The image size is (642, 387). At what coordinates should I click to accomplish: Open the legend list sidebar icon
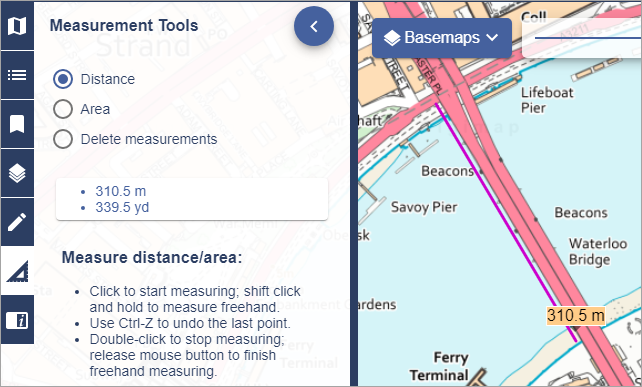(17, 75)
